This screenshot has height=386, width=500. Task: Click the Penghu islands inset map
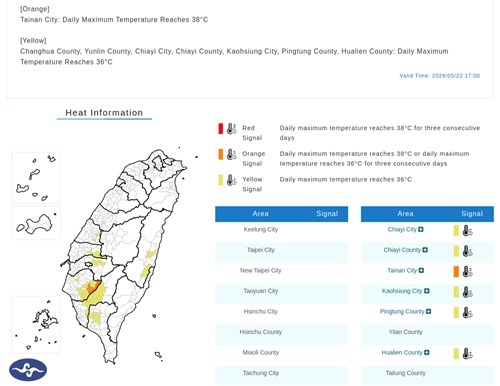(36, 325)
